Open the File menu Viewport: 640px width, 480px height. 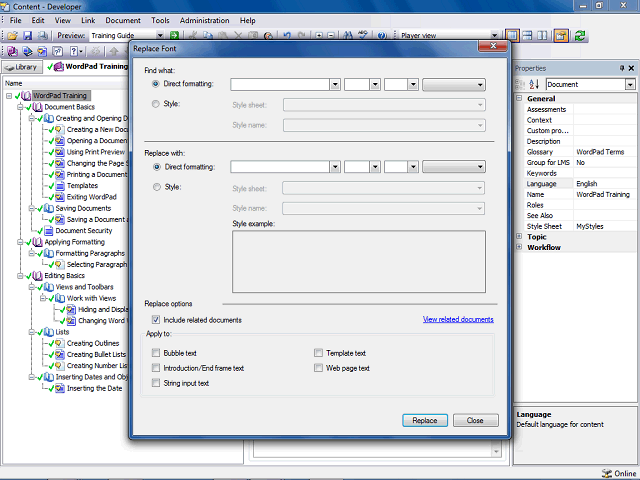(16, 20)
